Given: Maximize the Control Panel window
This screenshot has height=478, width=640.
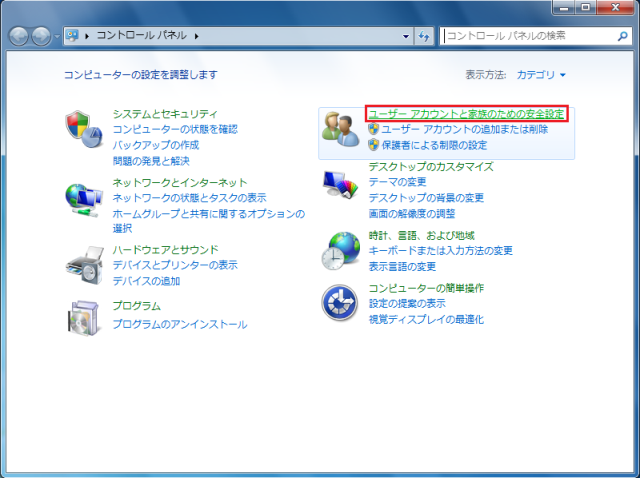Looking at the screenshot, I should click(585, 7).
